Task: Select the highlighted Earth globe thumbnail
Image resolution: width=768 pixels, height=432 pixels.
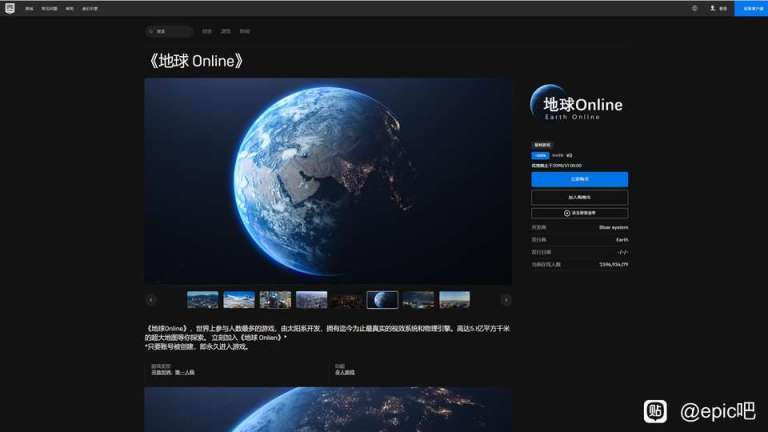Action: pos(383,300)
